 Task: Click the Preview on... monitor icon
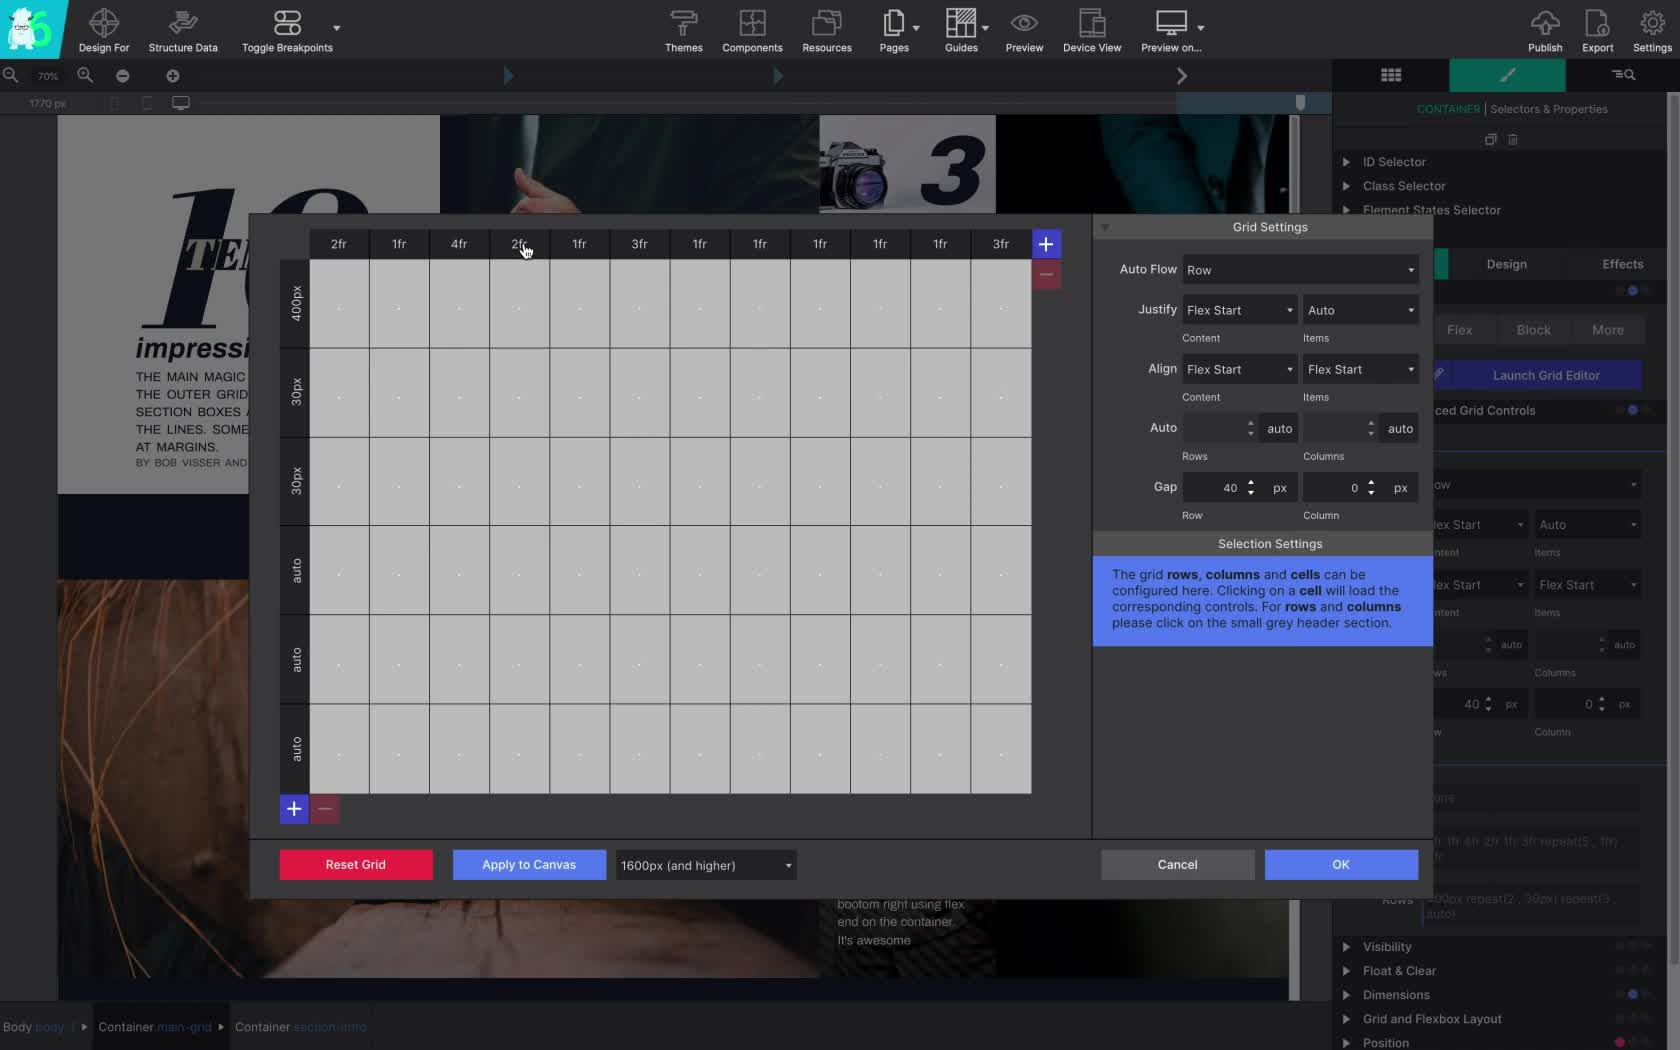tap(1171, 22)
